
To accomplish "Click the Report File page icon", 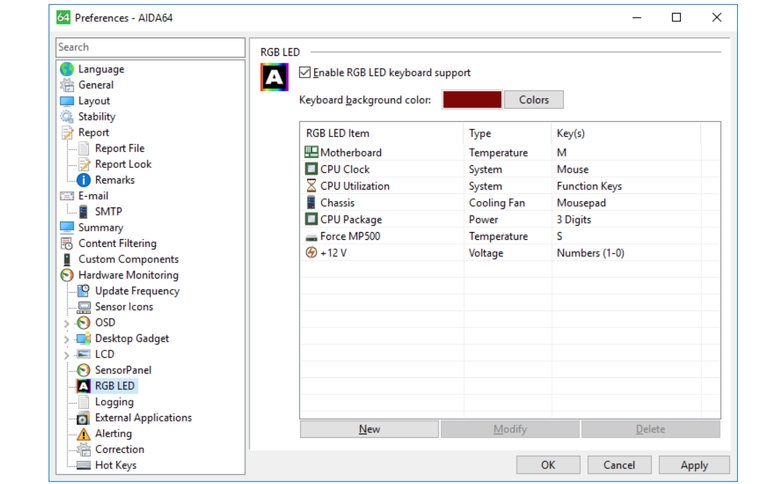I will (83, 148).
